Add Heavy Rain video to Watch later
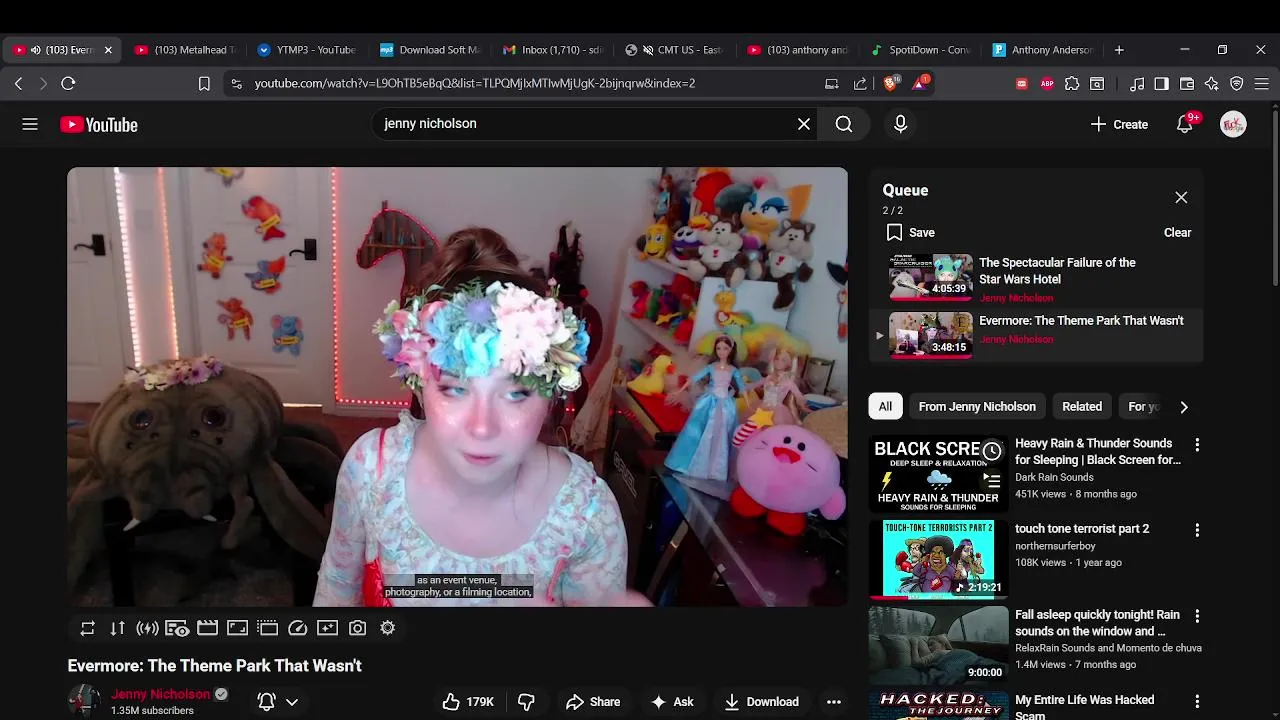Screen dimensions: 1280x720 991,452
